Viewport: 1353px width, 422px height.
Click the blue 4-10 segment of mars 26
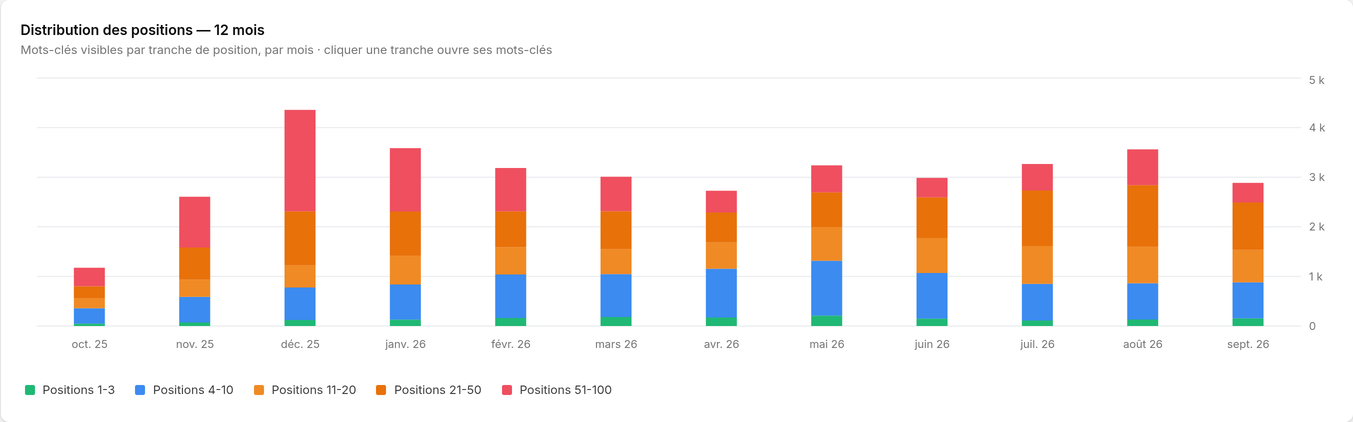click(616, 296)
